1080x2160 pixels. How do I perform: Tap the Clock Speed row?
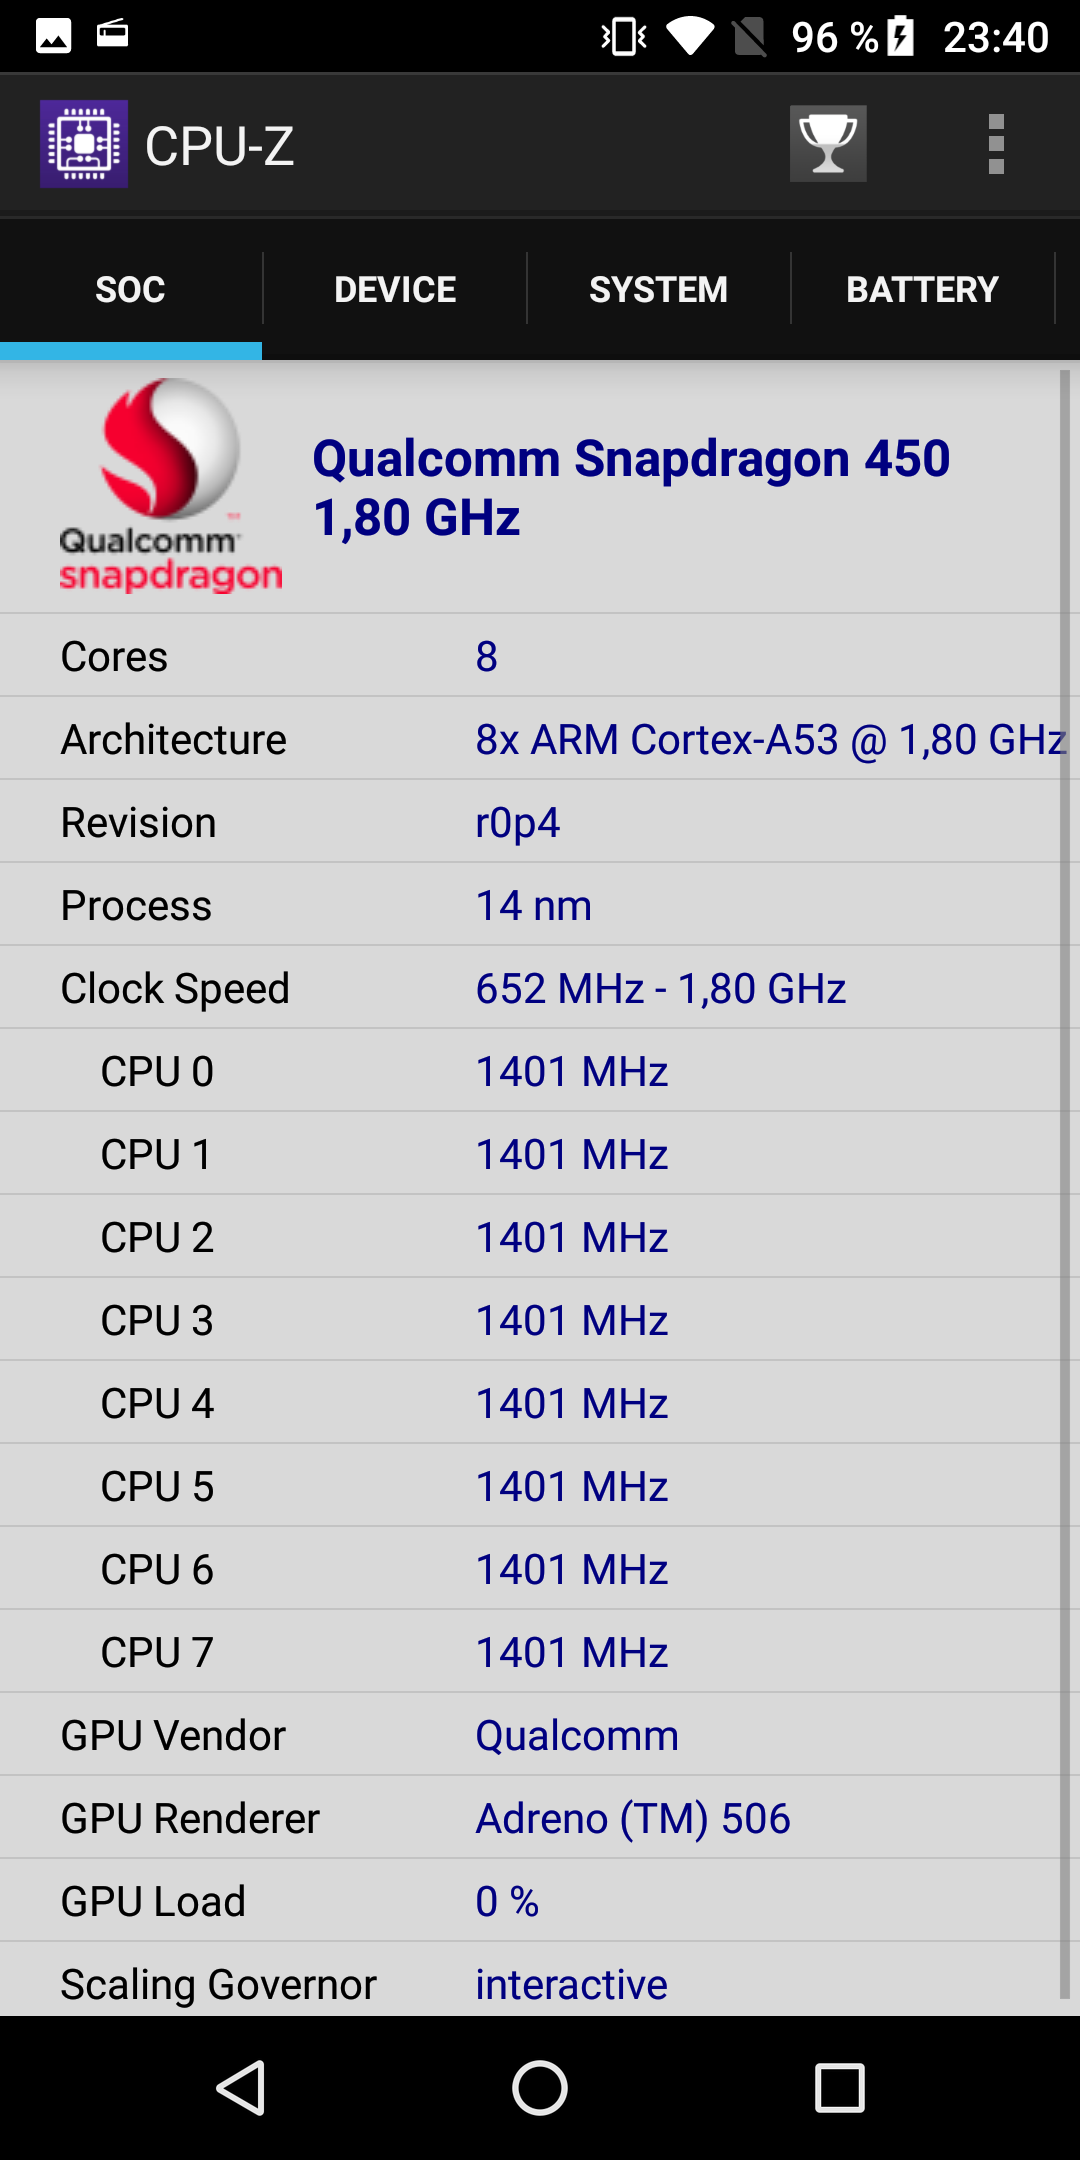(x=530, y=988)
